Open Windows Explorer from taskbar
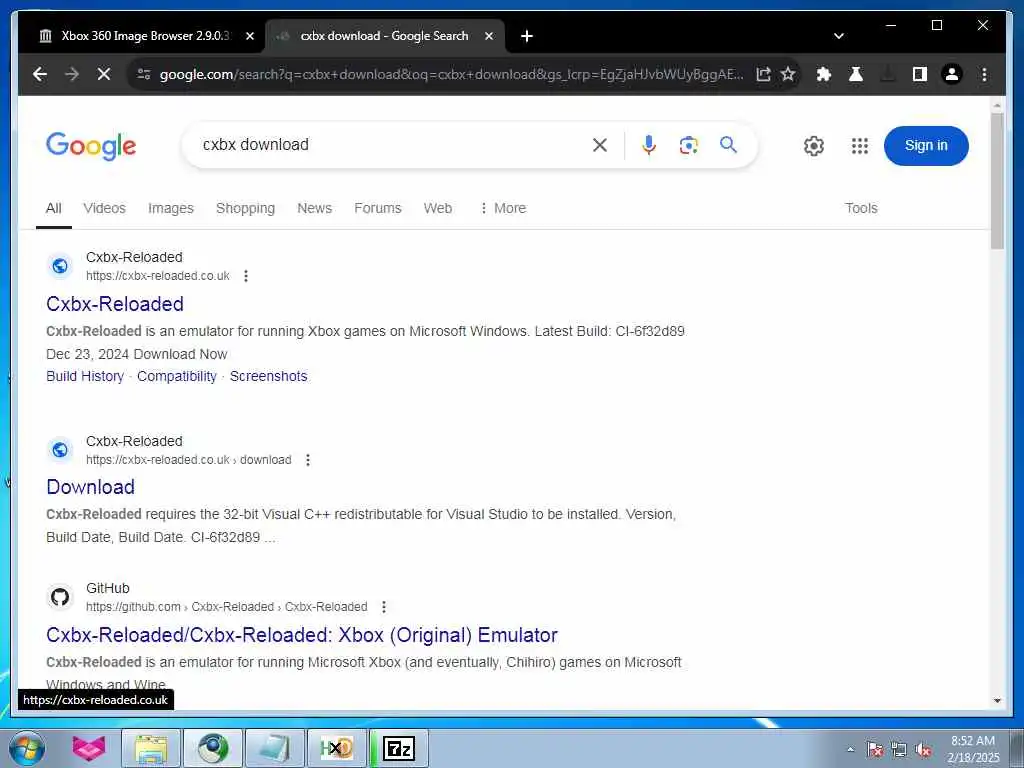The height and width of the screenshot is (768, 1024). (151, 749)
